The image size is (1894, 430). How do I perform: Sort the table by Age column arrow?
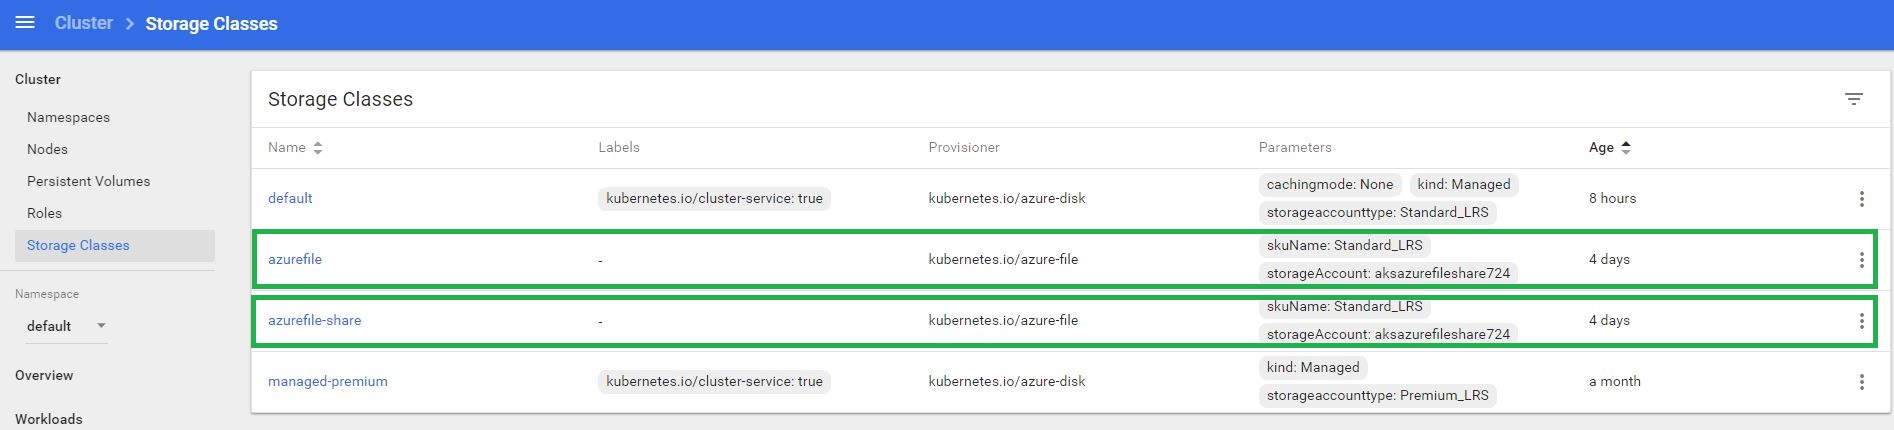[x=1626, y=148]
